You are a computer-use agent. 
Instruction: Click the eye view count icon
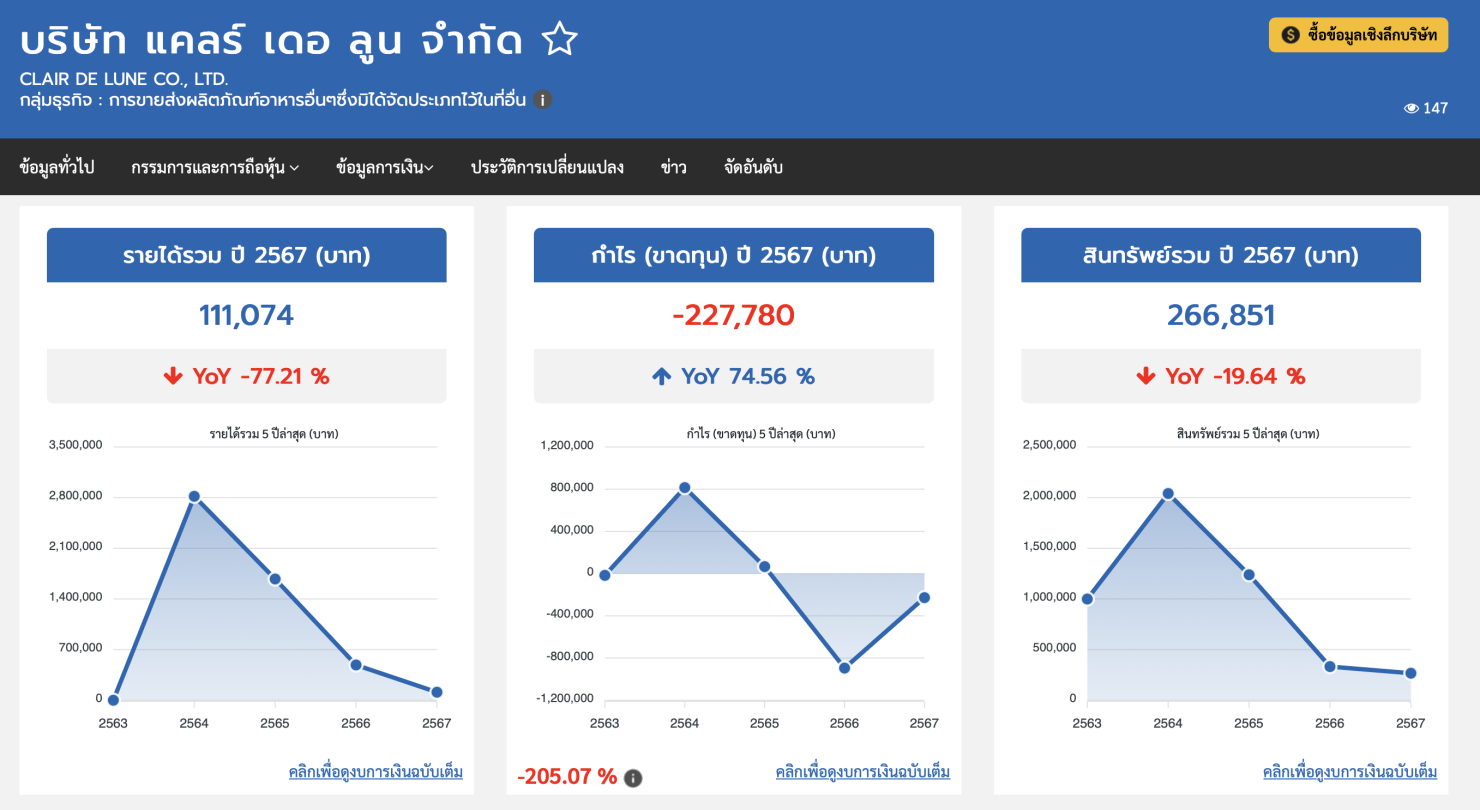point(1411,108)
